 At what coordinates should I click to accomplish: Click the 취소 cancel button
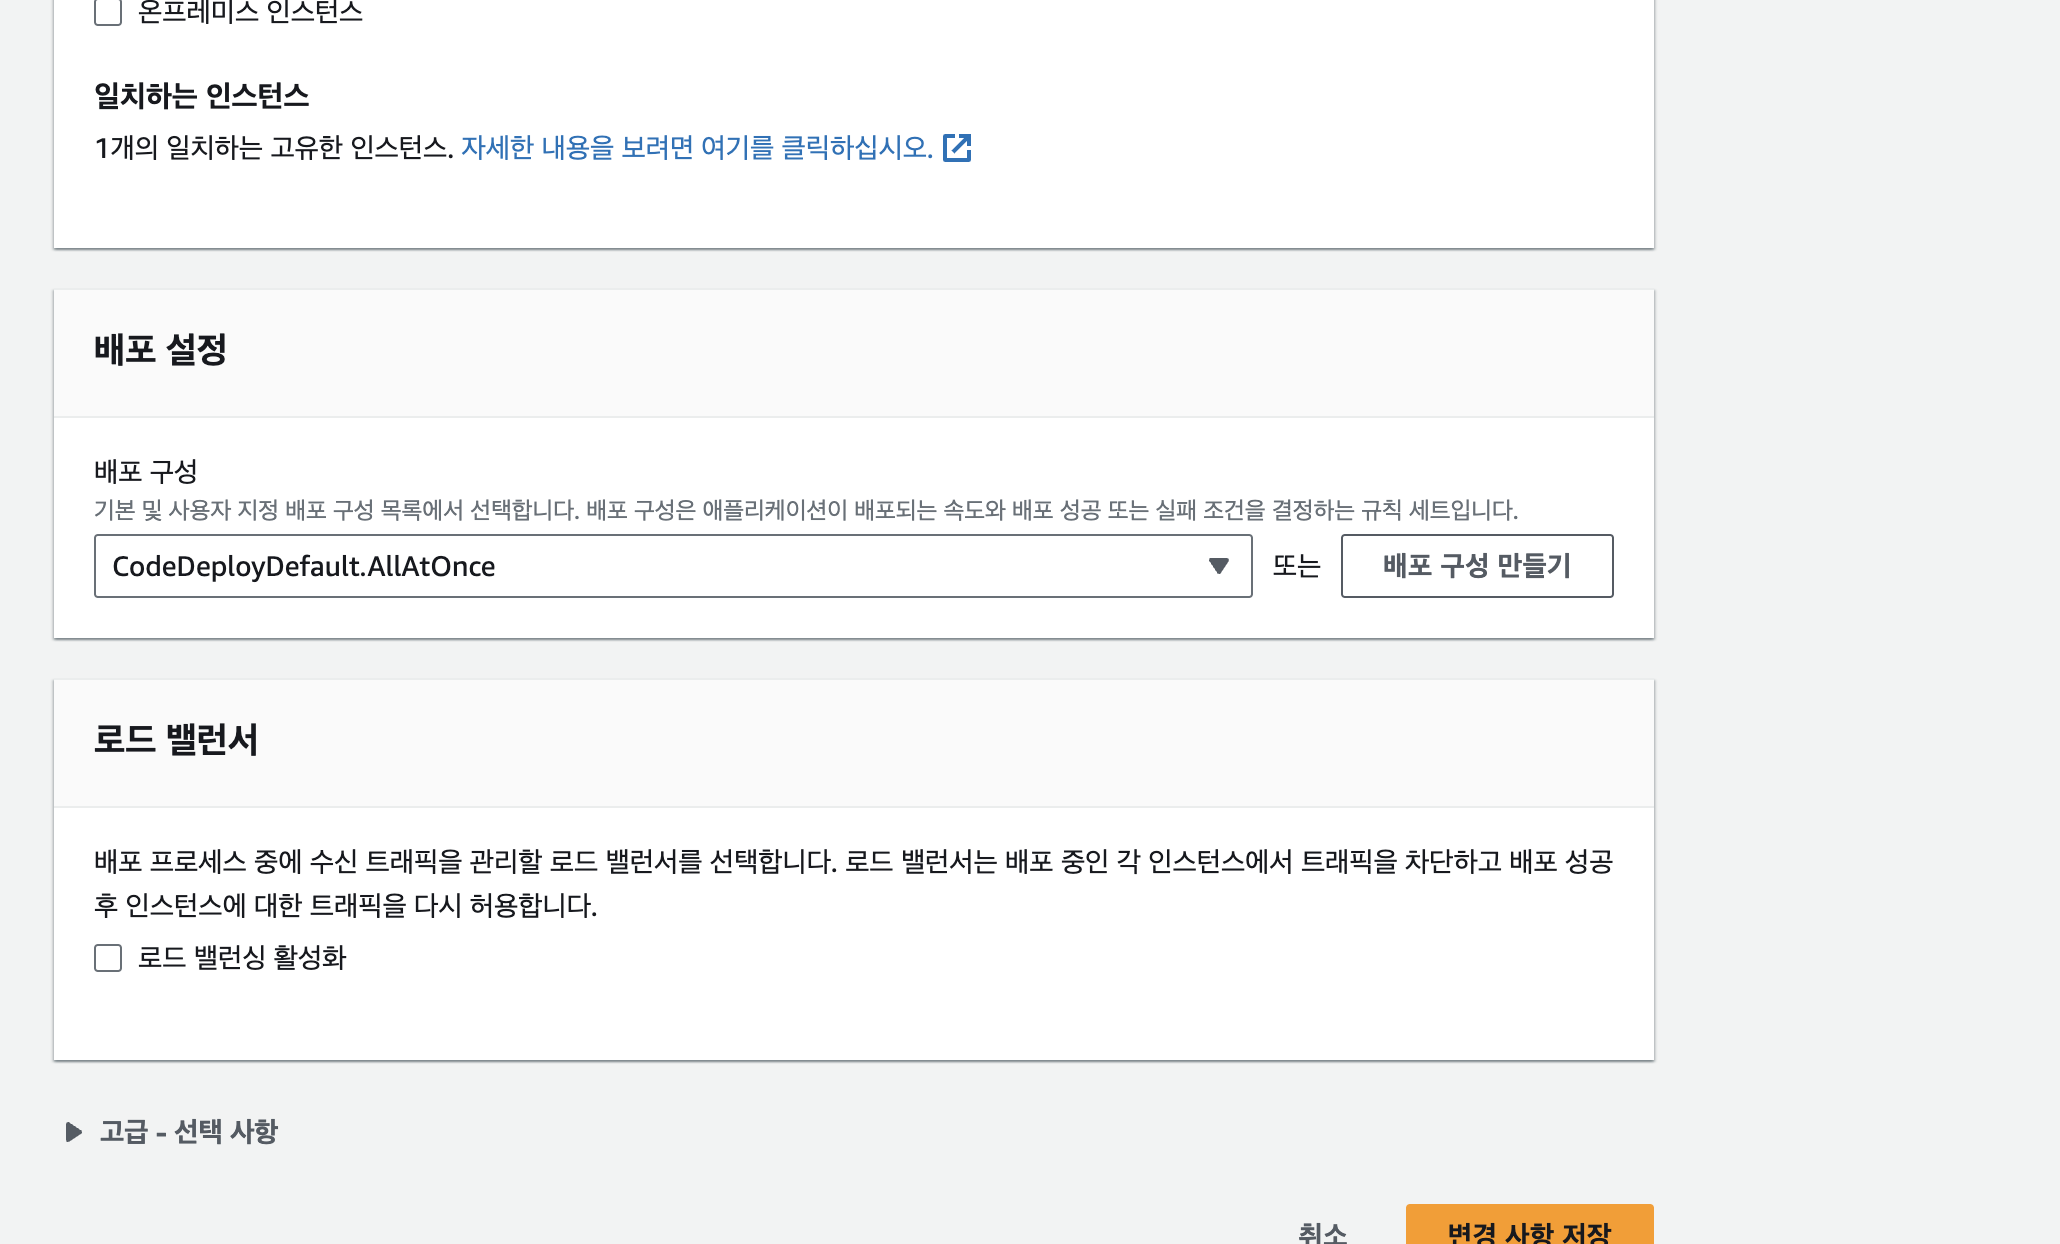(x=1322, y=1231)
